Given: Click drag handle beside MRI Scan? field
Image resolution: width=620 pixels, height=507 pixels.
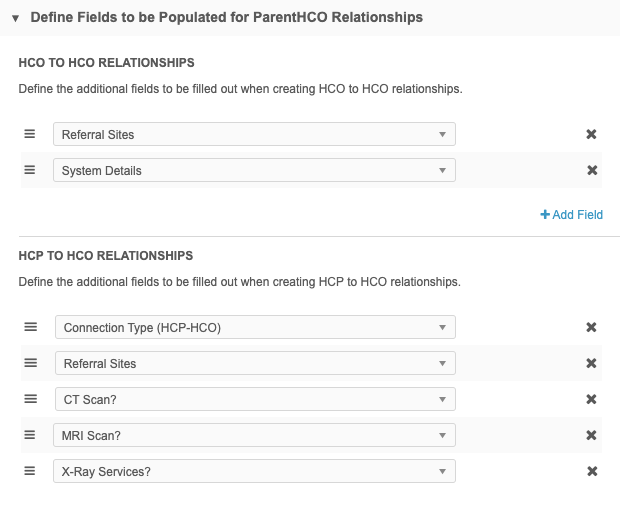Looking at the screenshot, I should click(30, 435).
